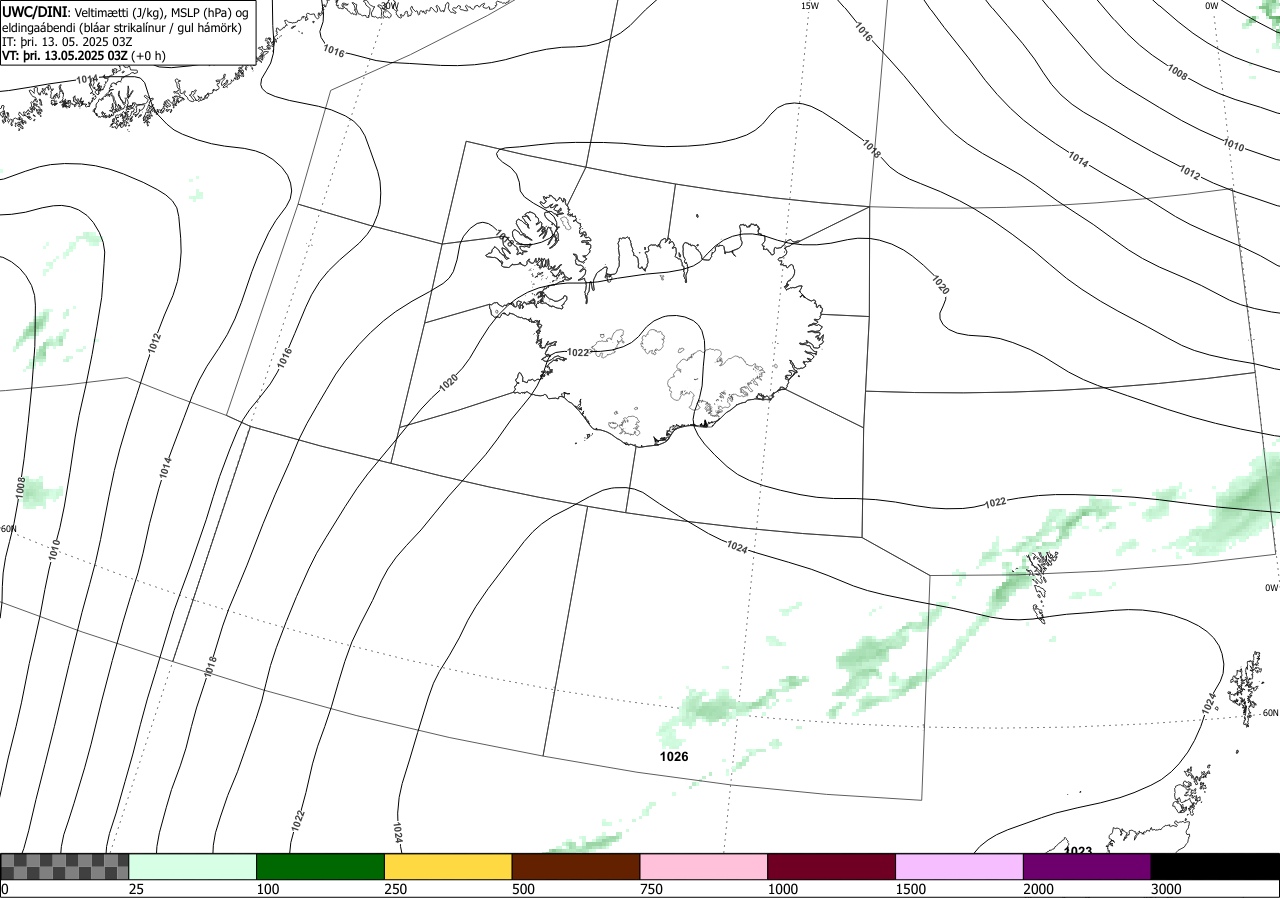Select the "15W" longitude label
Image resolution: width=1280 pixels, height=898 pixels.
click(x=810, y=6)
